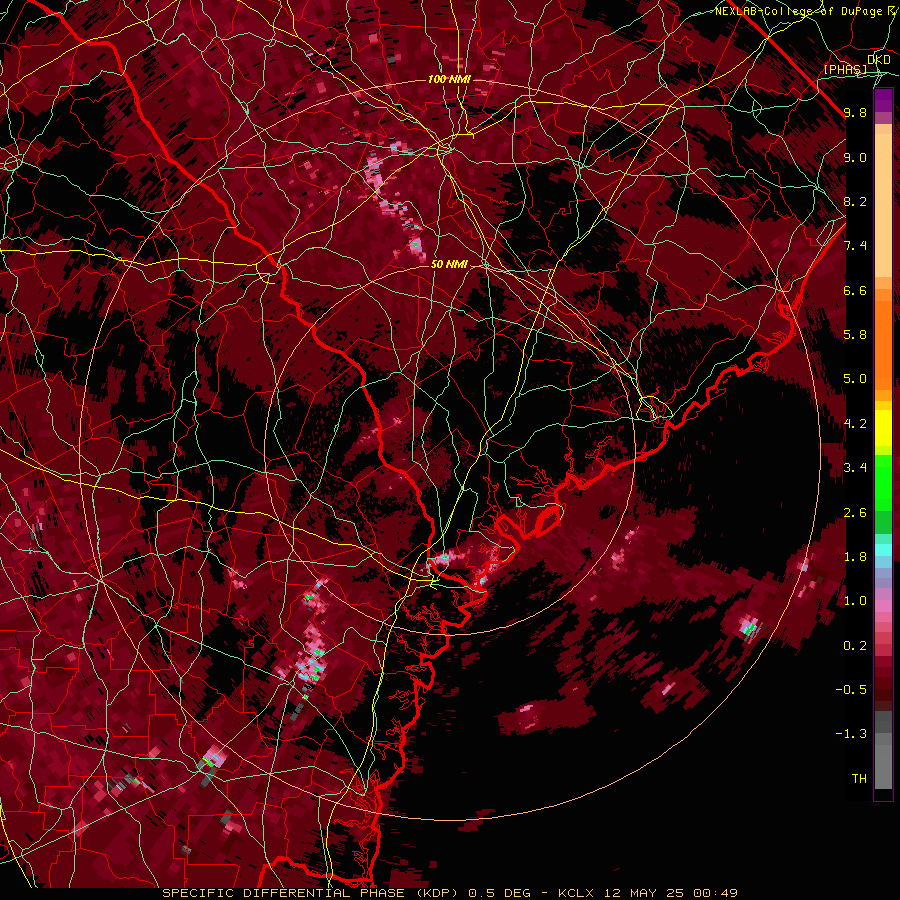Image resolution: width=900 pixels, height=900 pixels.
Task: Click the 2.6 scale label
Action: (x=855, y=513)
